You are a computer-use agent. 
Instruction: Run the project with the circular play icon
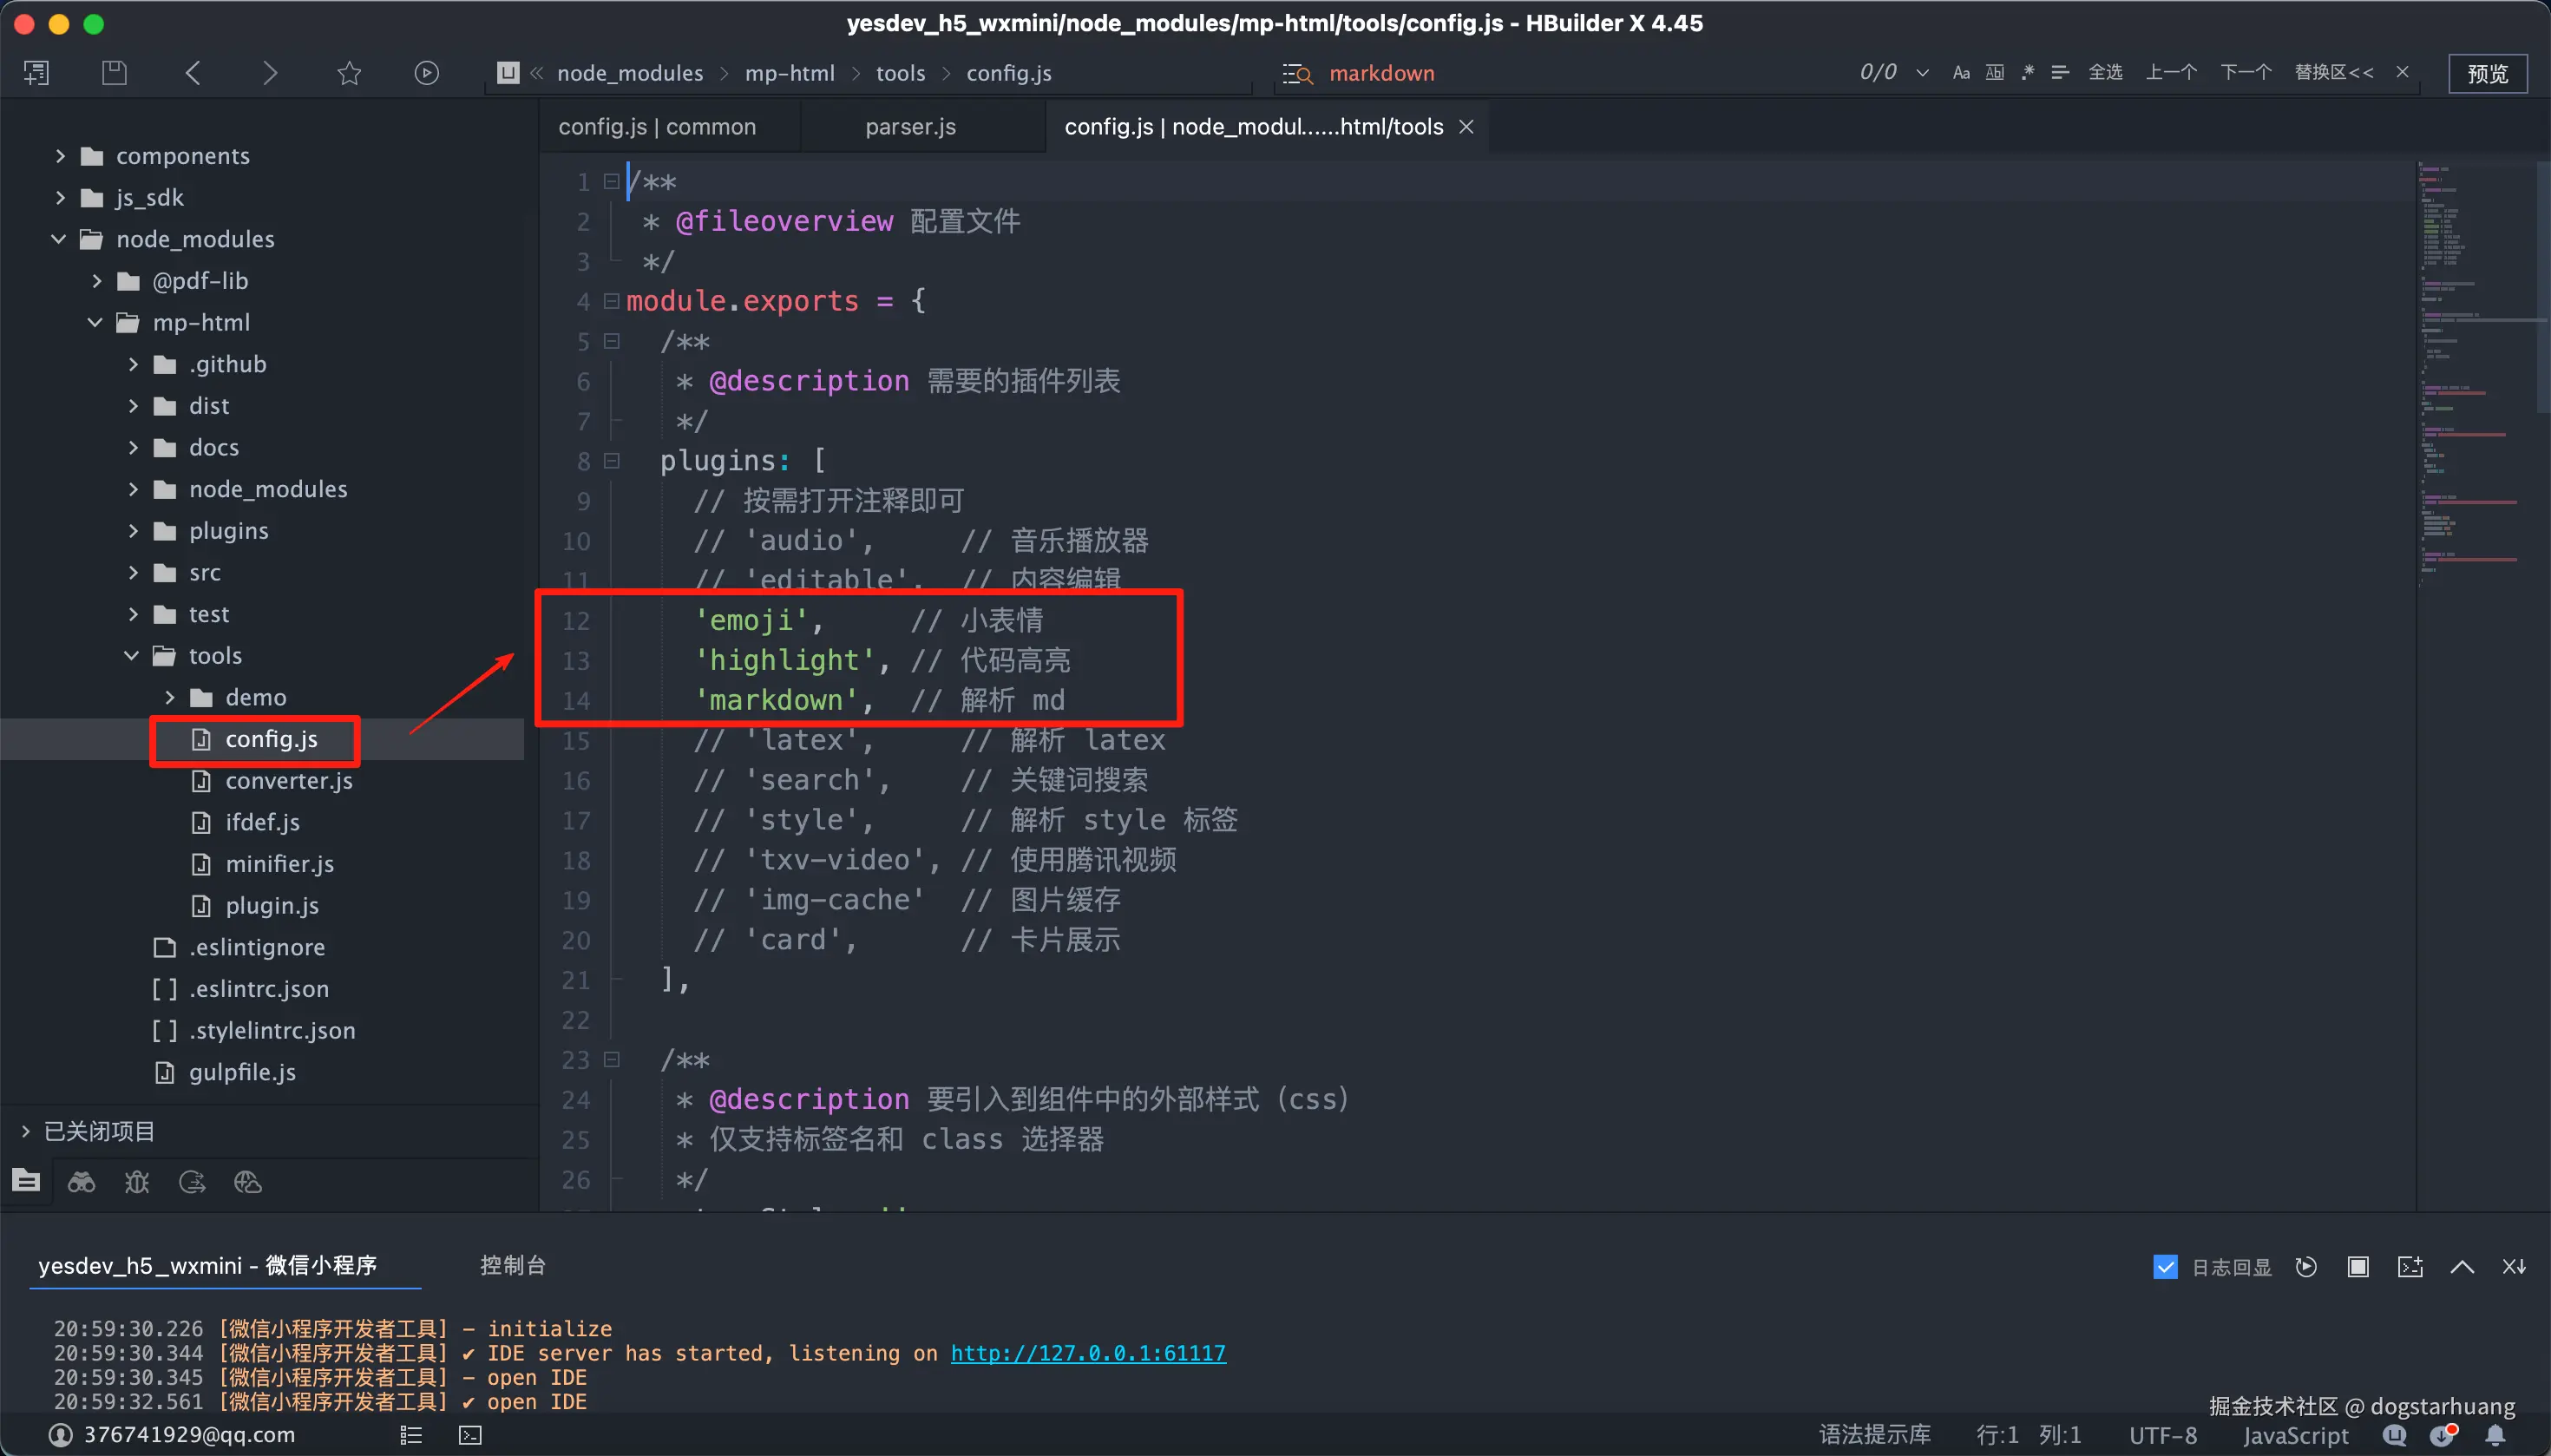click(426, 72)
